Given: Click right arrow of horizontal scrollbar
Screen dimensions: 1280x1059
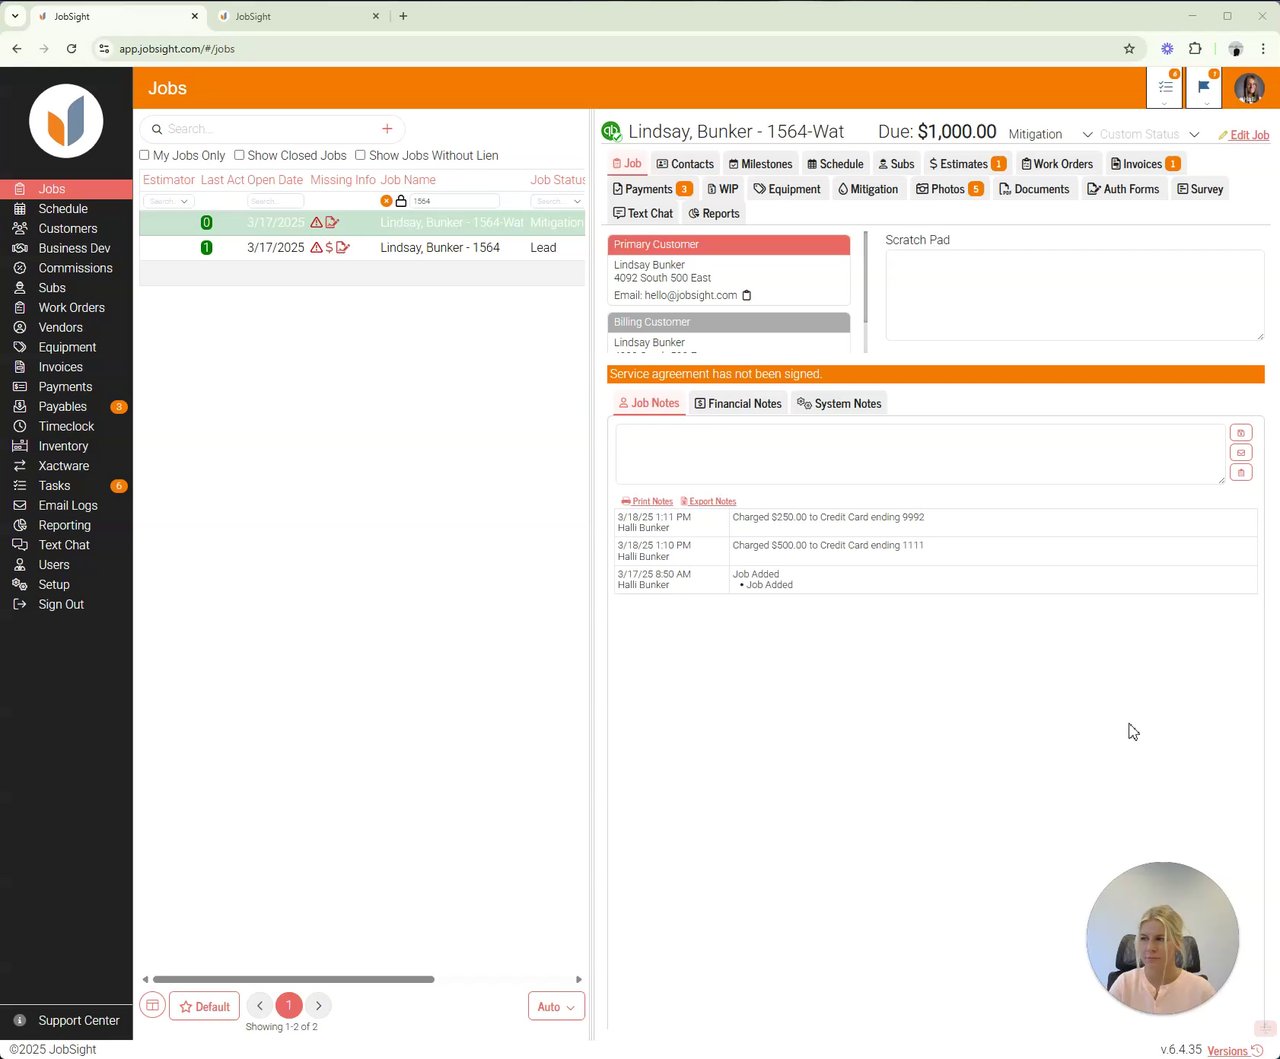Looking at the screenshot, I should point(578,979).
